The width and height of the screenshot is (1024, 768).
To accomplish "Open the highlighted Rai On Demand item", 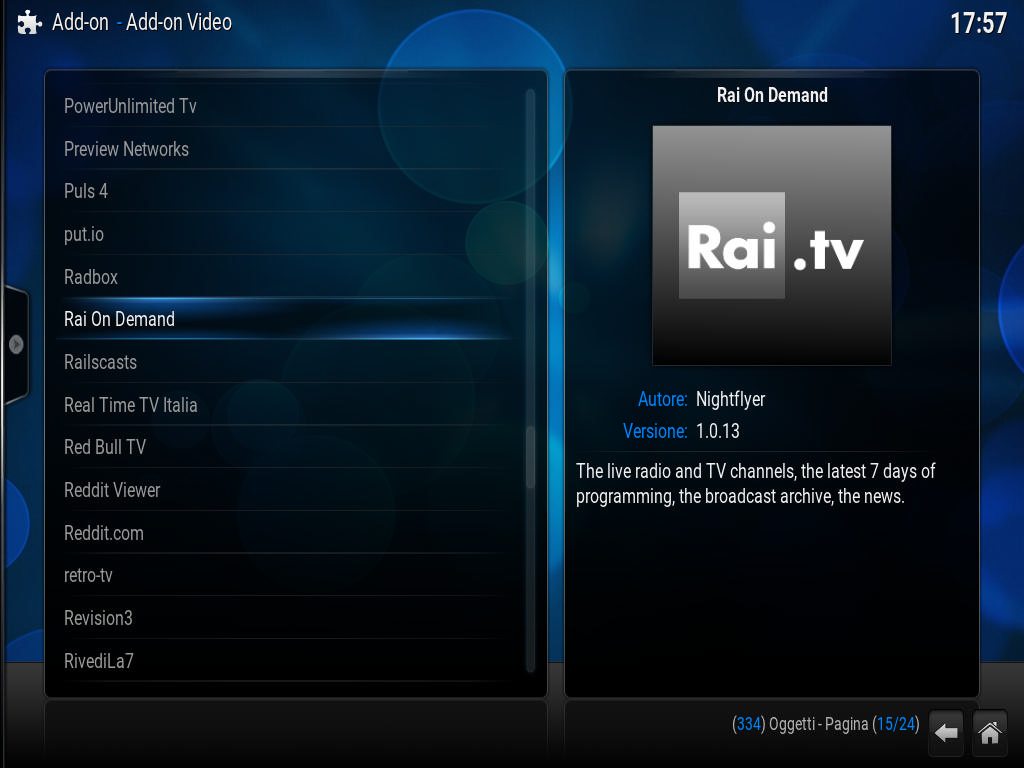I will [x=119, y=319].
